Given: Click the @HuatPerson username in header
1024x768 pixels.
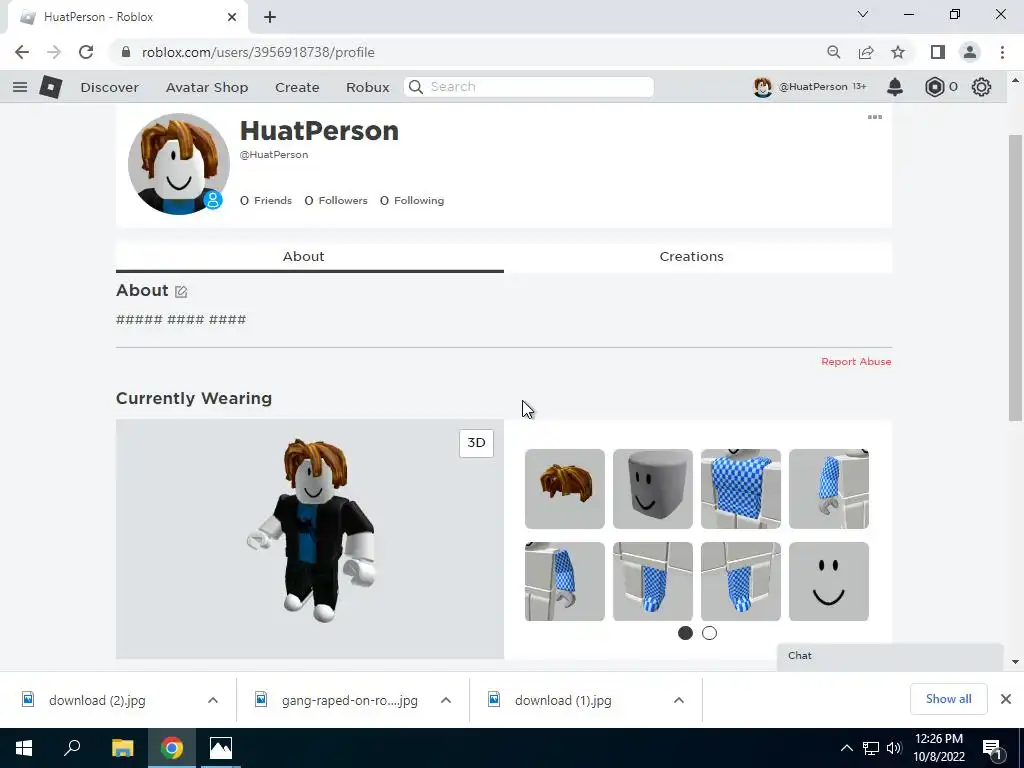Looking at the screenshot, I should [x=813, y=87].
